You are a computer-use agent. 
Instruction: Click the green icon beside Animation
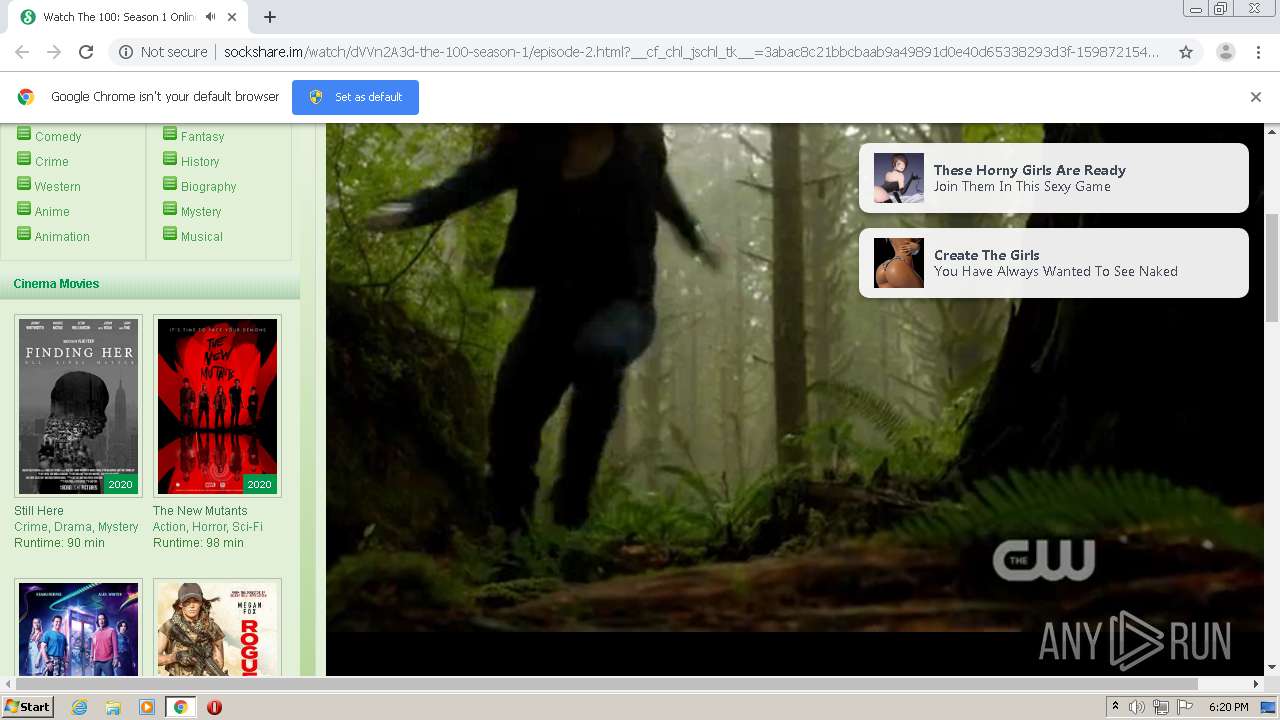click(x=24, y=233)
